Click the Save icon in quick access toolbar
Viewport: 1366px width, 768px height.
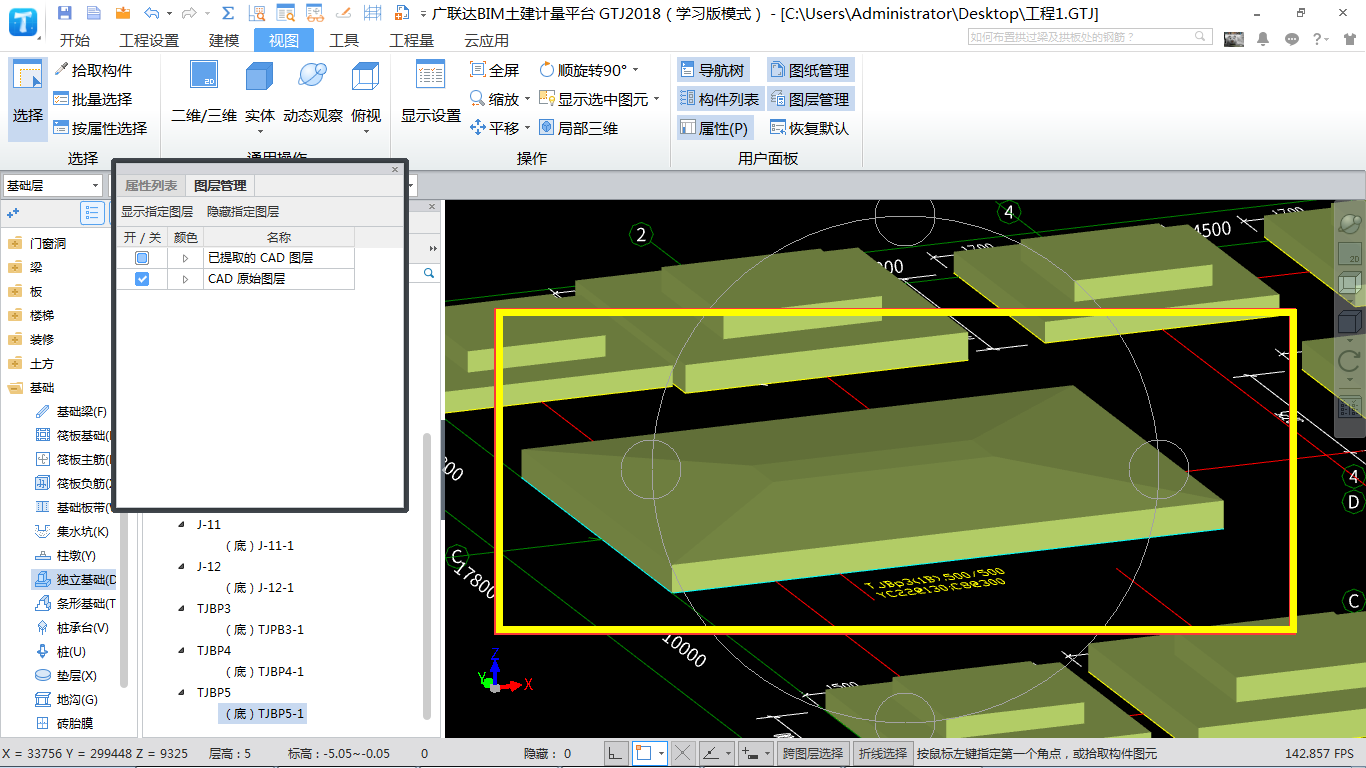pos(65,13)
